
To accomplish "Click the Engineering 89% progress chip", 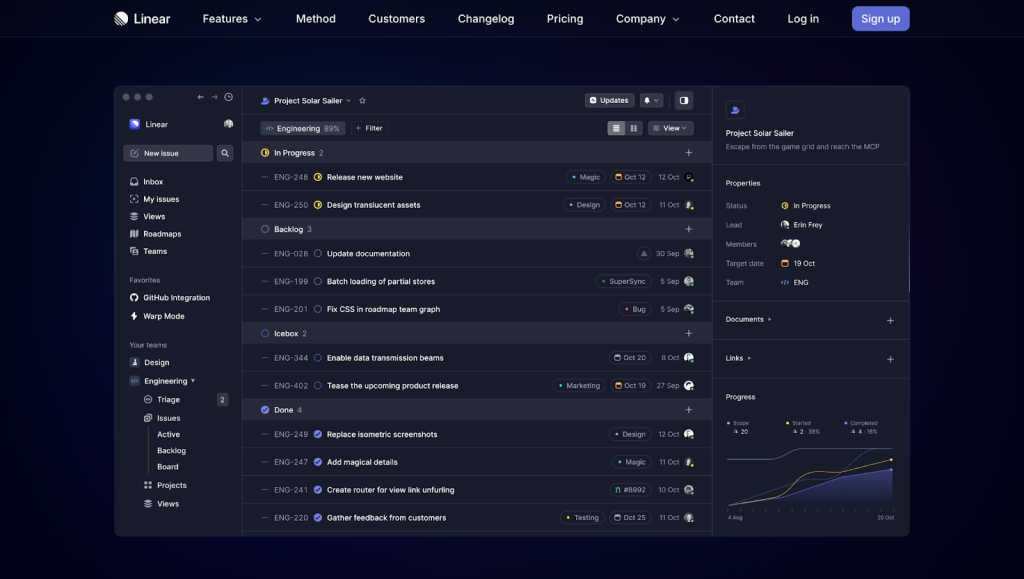I will (303, 128).
